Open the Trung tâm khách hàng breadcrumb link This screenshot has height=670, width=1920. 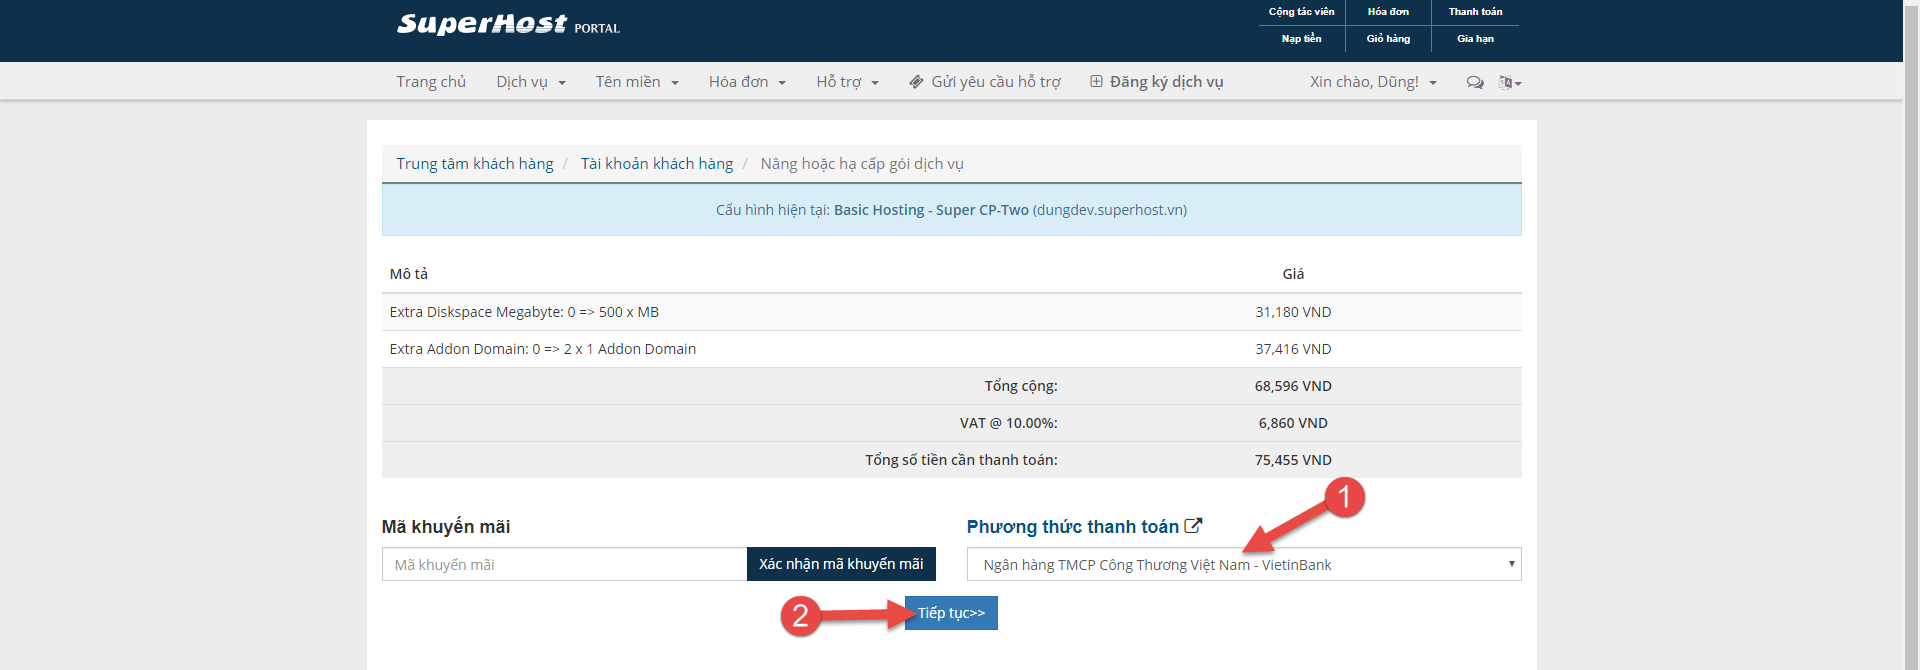[474, 164]
